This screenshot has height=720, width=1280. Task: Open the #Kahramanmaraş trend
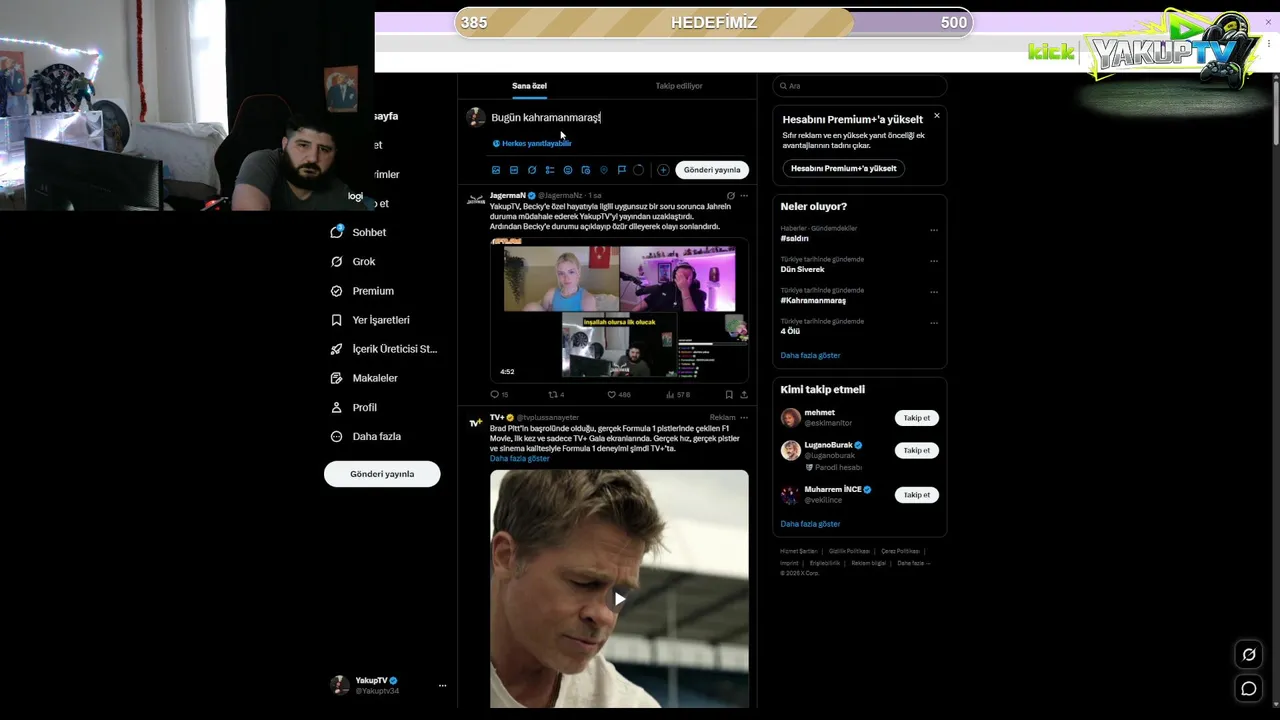[813, 301]
